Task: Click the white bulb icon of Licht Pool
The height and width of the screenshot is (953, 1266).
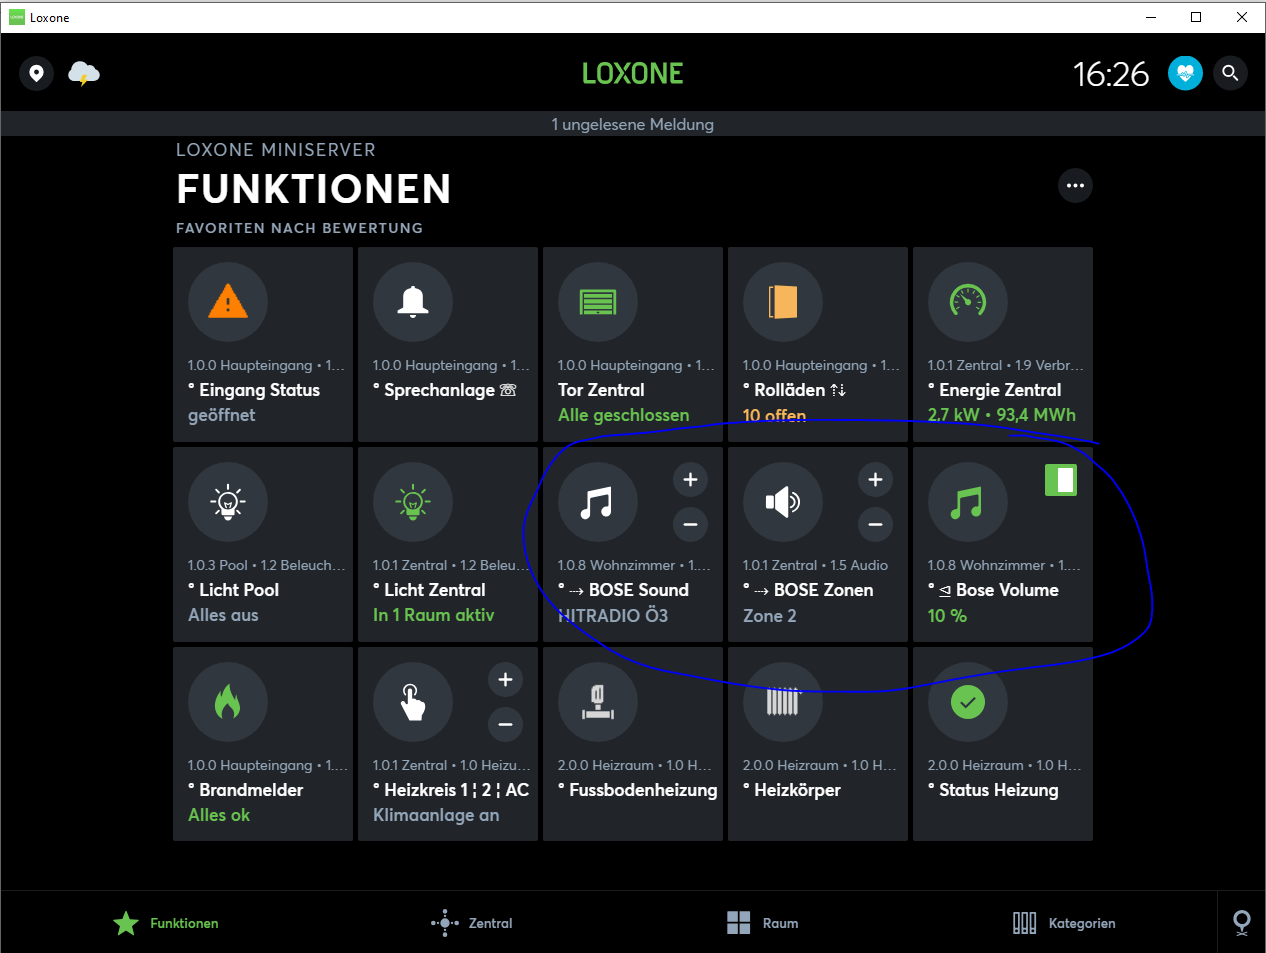Action: click(228, 501)
